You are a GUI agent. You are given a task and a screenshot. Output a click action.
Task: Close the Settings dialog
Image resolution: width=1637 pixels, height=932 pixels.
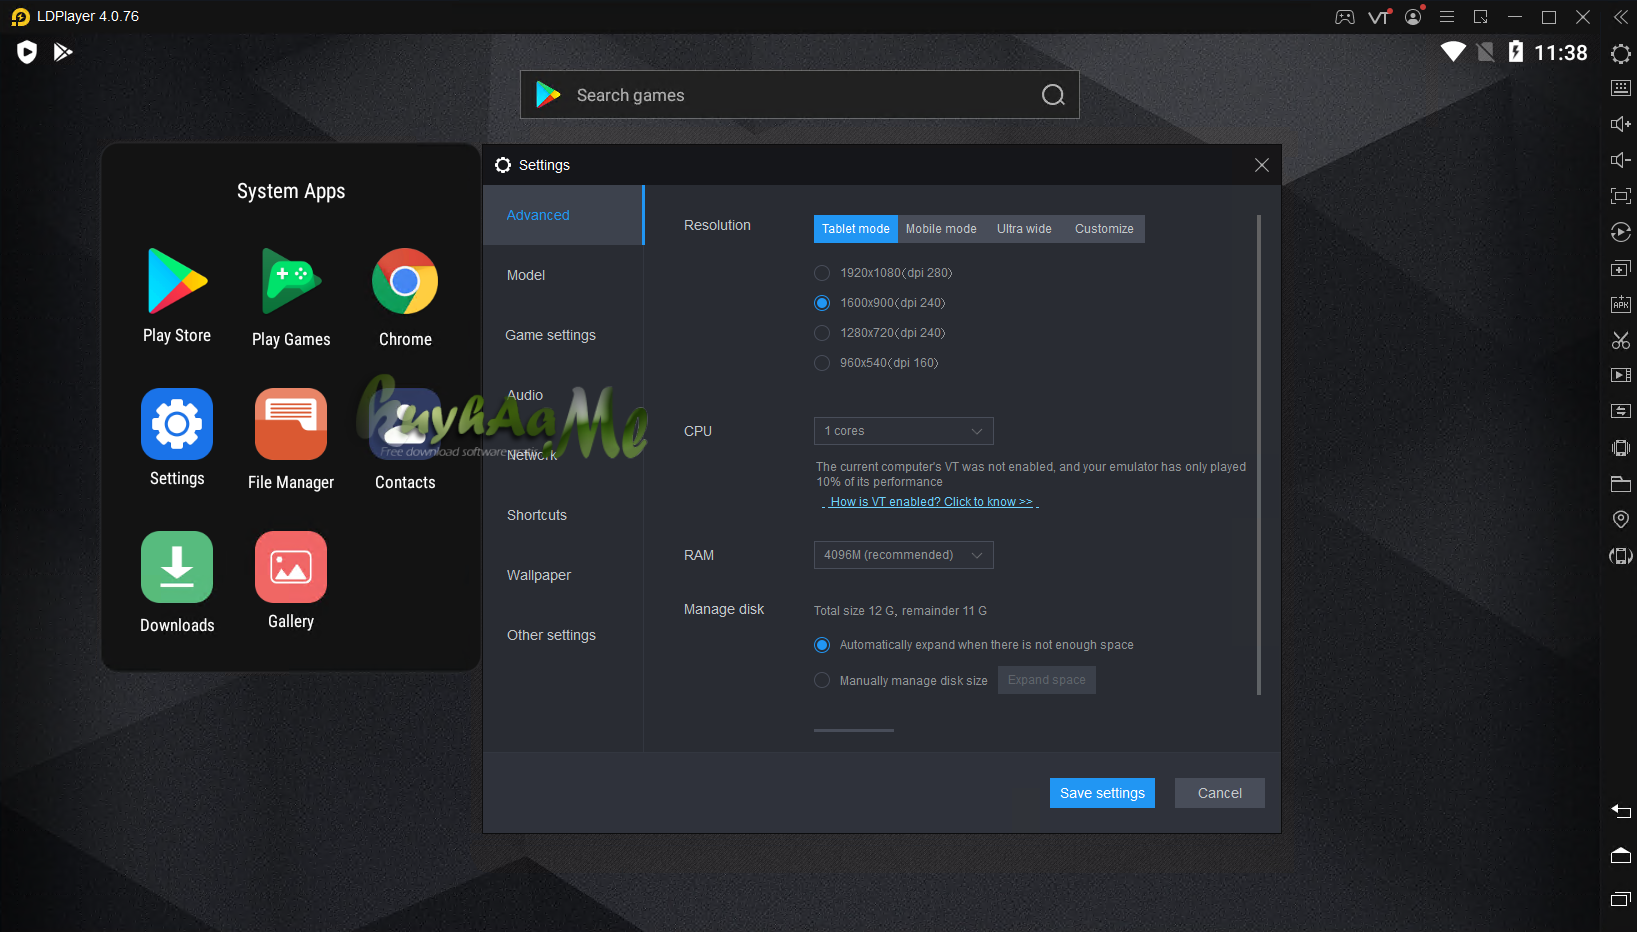1262,165
